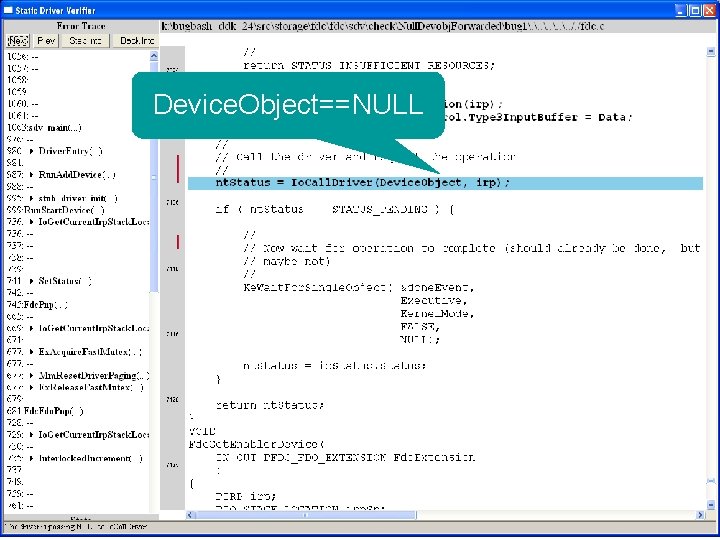This screenshot has width=720, height=540.
Task: Click the 'if ( ntStatus STATUS_PENDING )' line
Action: [335, 209]
